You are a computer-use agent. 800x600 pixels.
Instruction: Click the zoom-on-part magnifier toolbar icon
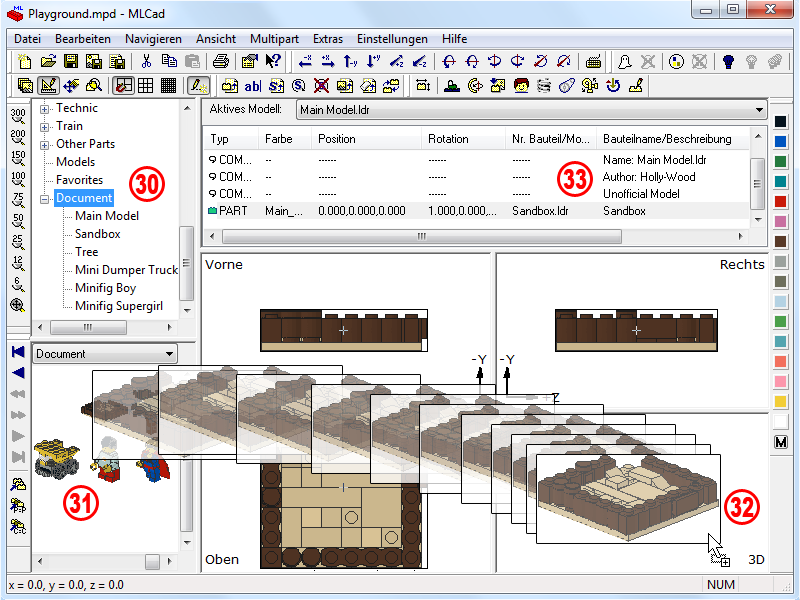[94, 86]
